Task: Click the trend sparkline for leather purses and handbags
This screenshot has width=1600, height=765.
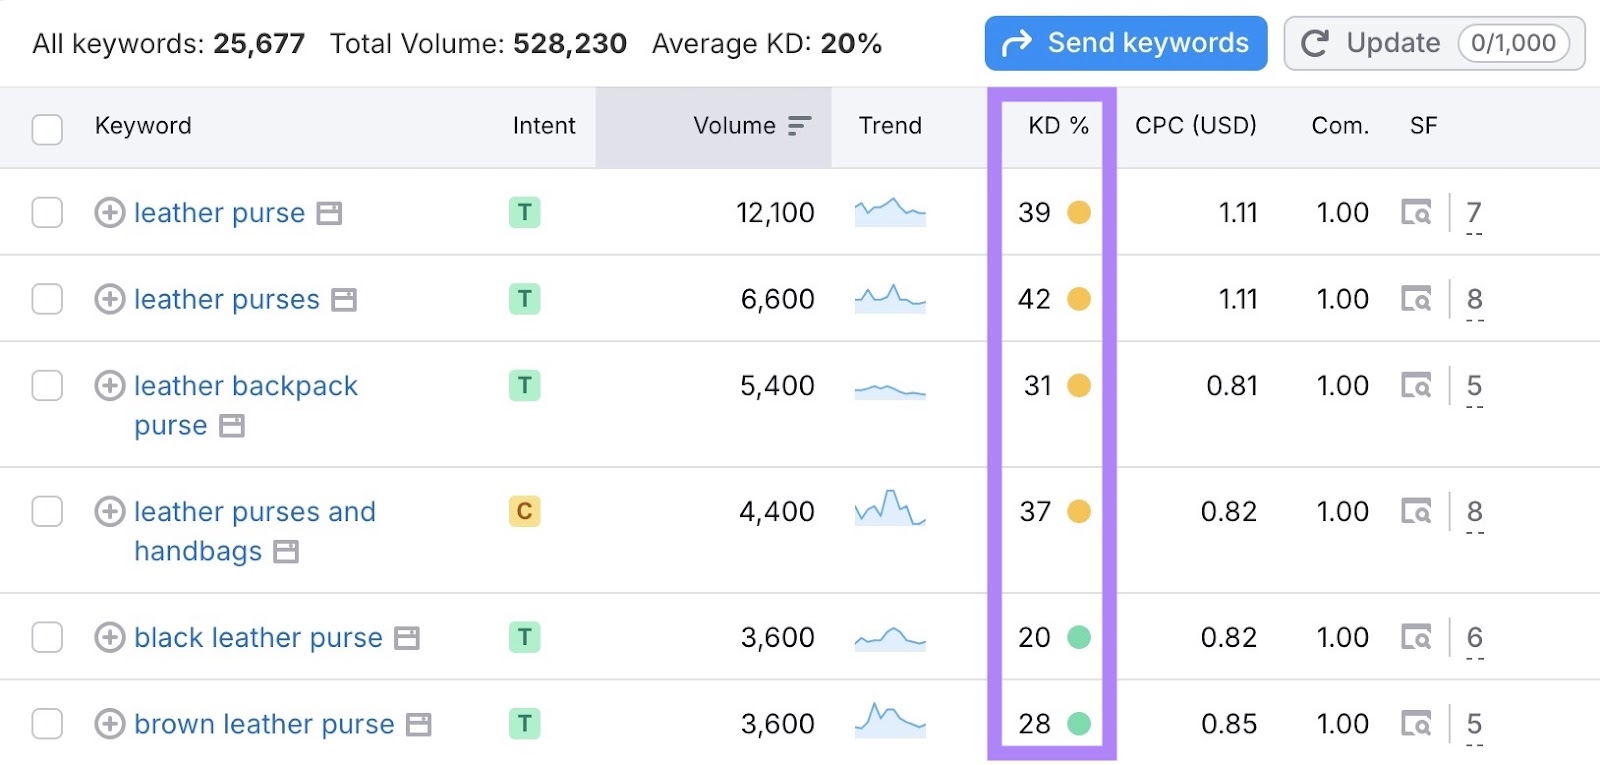Action: (890, 510)
